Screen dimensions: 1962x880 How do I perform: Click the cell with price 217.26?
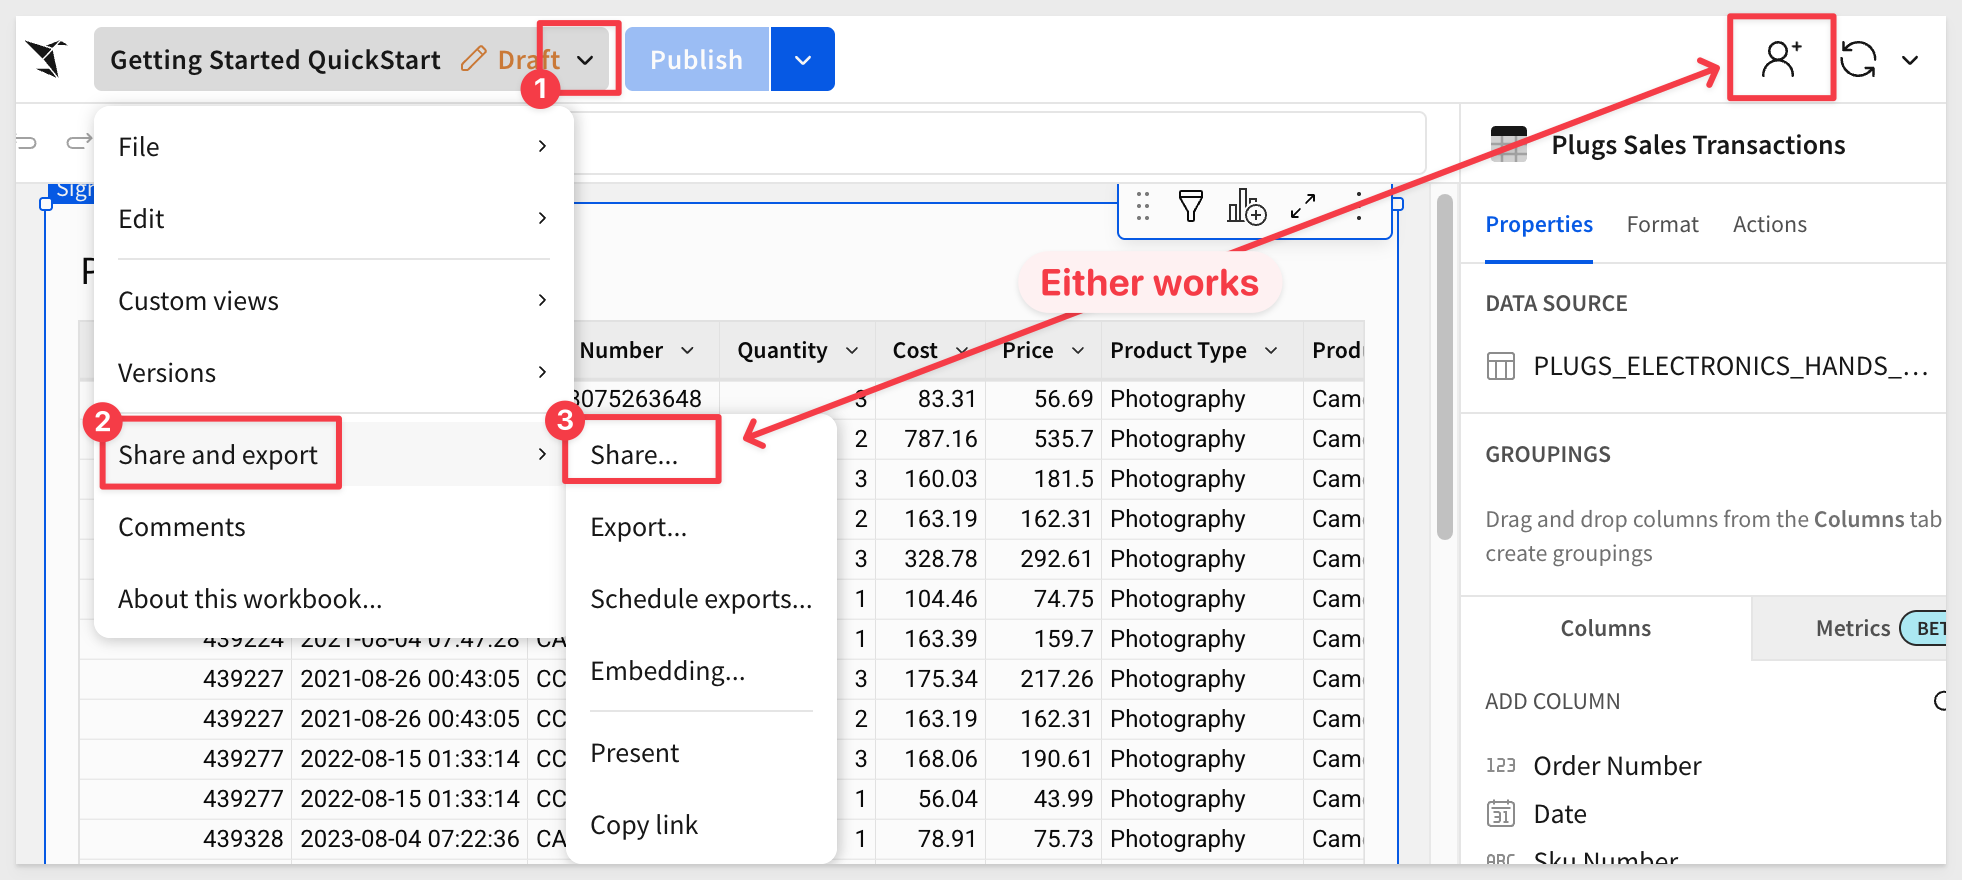click(1044, 679)
